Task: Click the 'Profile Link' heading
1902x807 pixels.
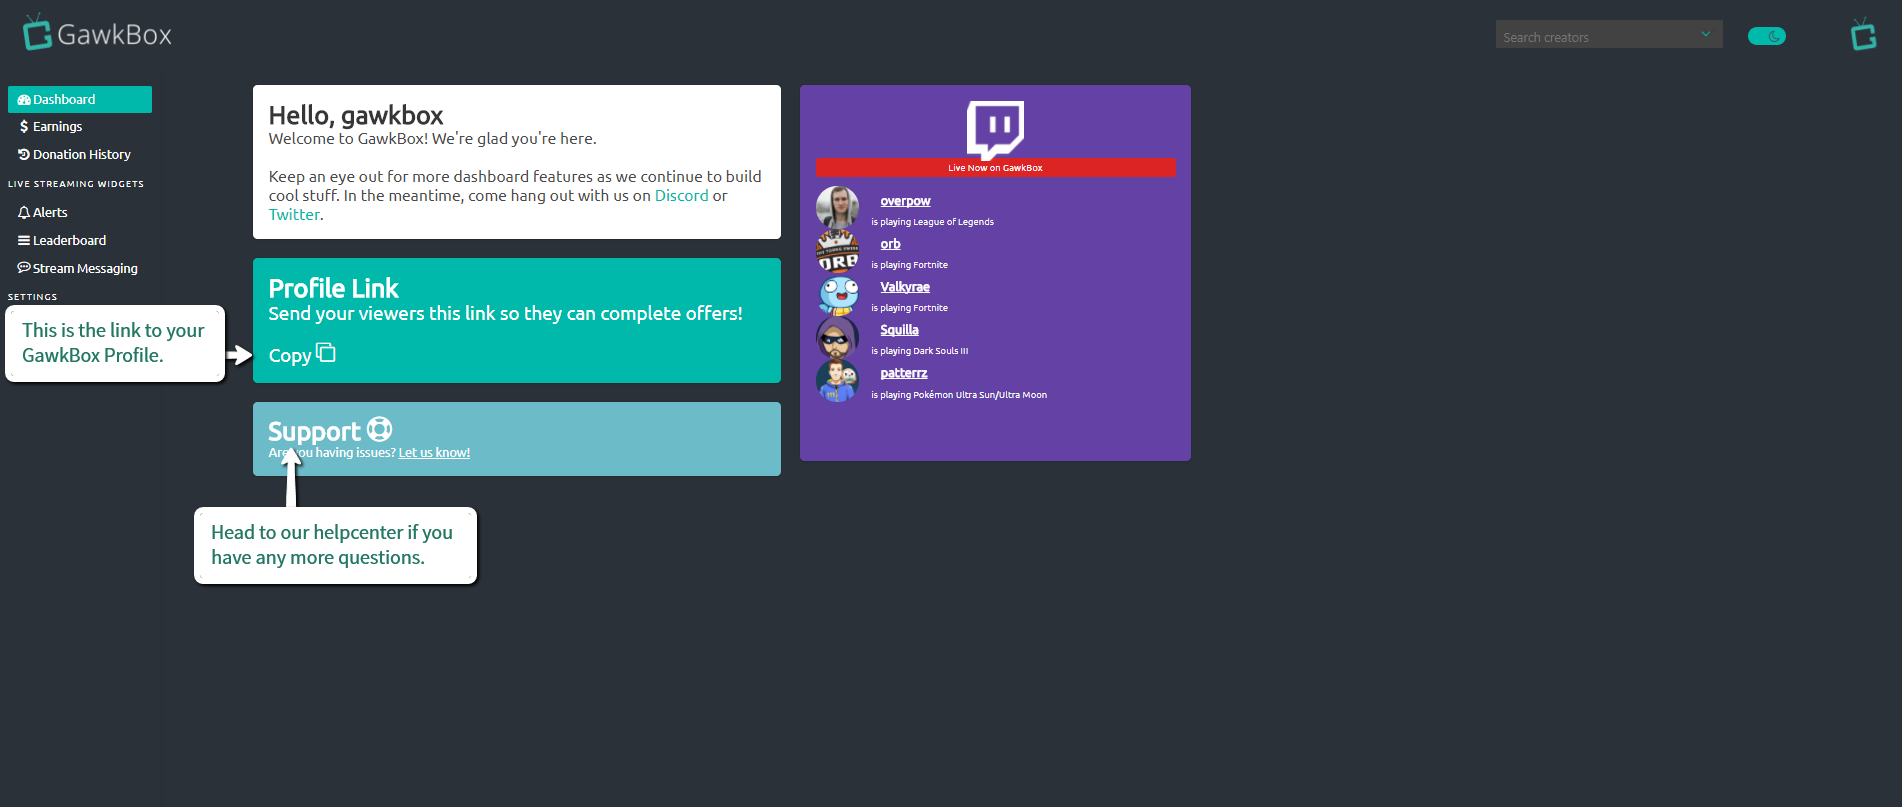Action: [x=334, y=288]
